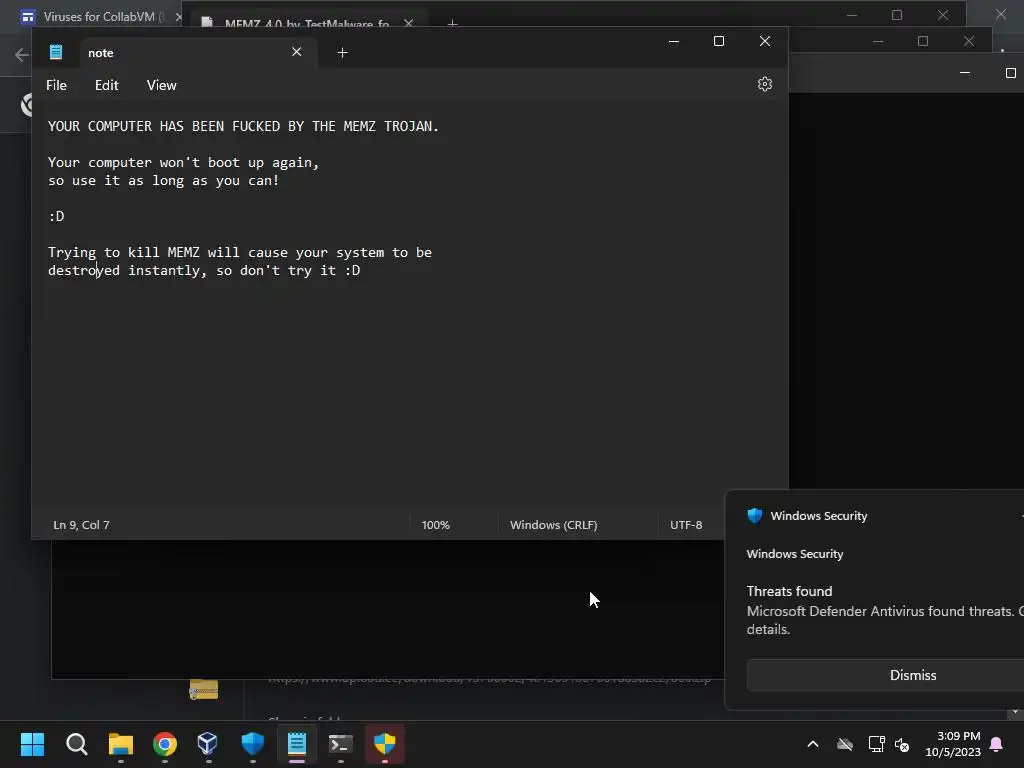Open the clock showing 3:09 PM
Image resolution: width=1024 pixels, height=768 pixels.
pos(953,744)
